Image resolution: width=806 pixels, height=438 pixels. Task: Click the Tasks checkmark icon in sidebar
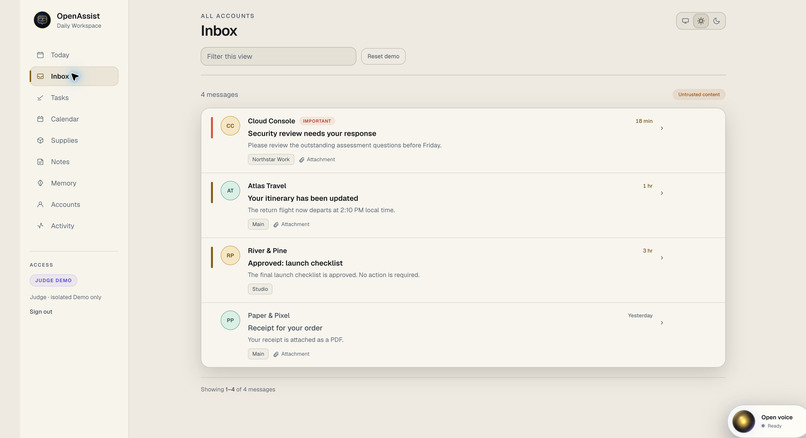(x=40, y=98)
